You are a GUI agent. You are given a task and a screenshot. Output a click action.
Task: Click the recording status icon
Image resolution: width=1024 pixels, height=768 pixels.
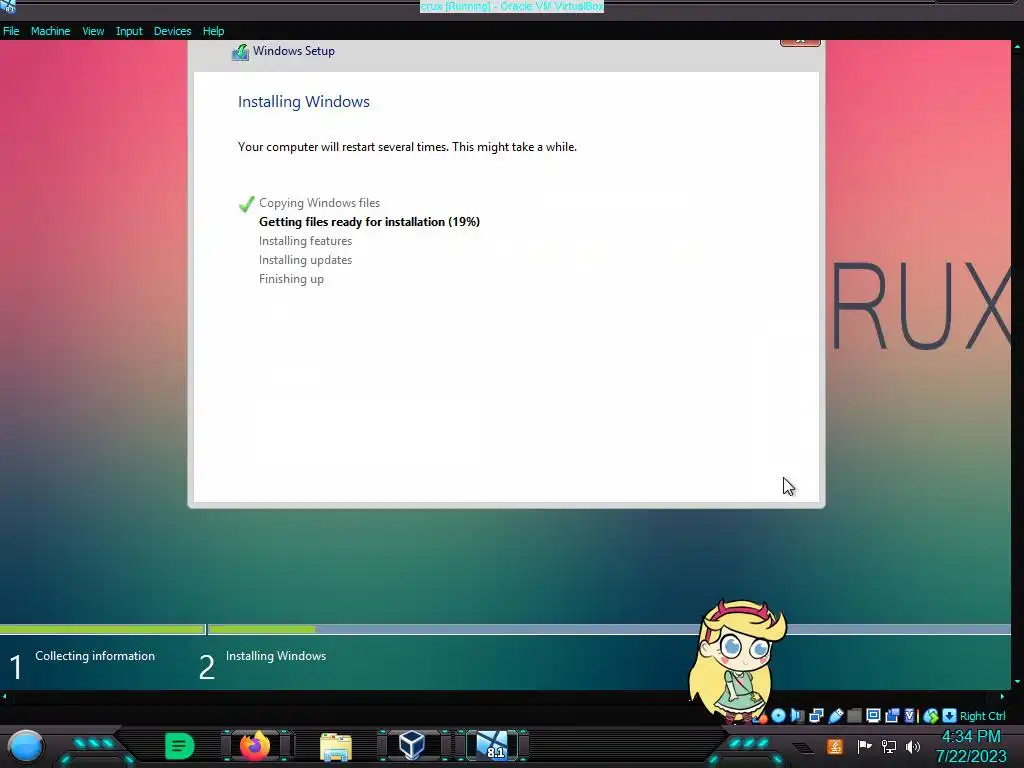(892, 716)
